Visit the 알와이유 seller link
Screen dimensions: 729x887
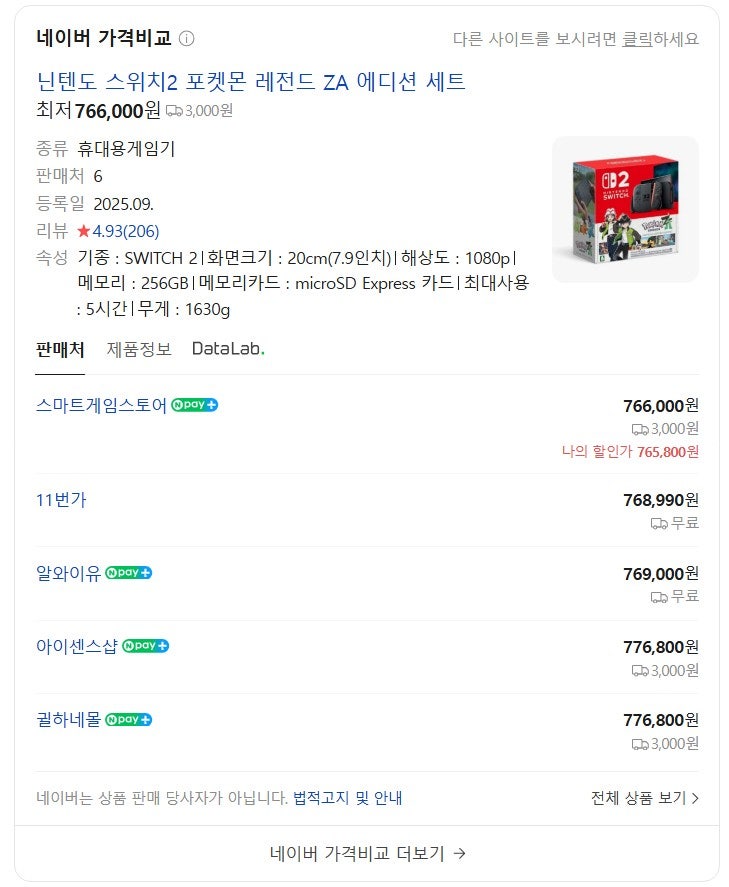68,573
